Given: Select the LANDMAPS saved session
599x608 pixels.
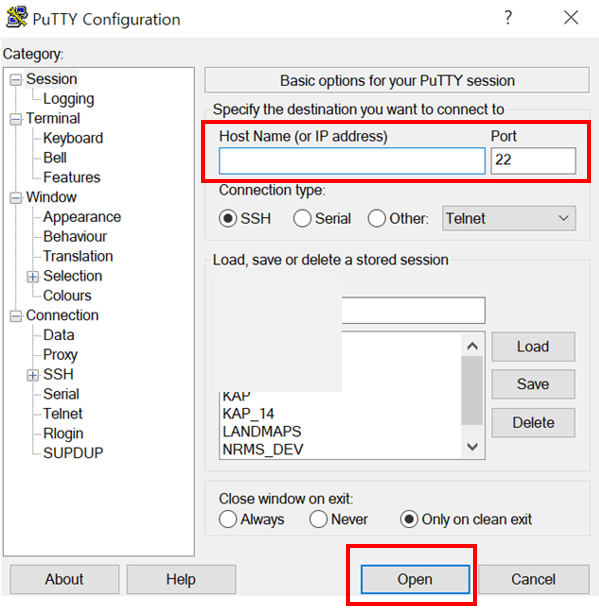Looking at the screenshot, I should click(x=262, y=432).
